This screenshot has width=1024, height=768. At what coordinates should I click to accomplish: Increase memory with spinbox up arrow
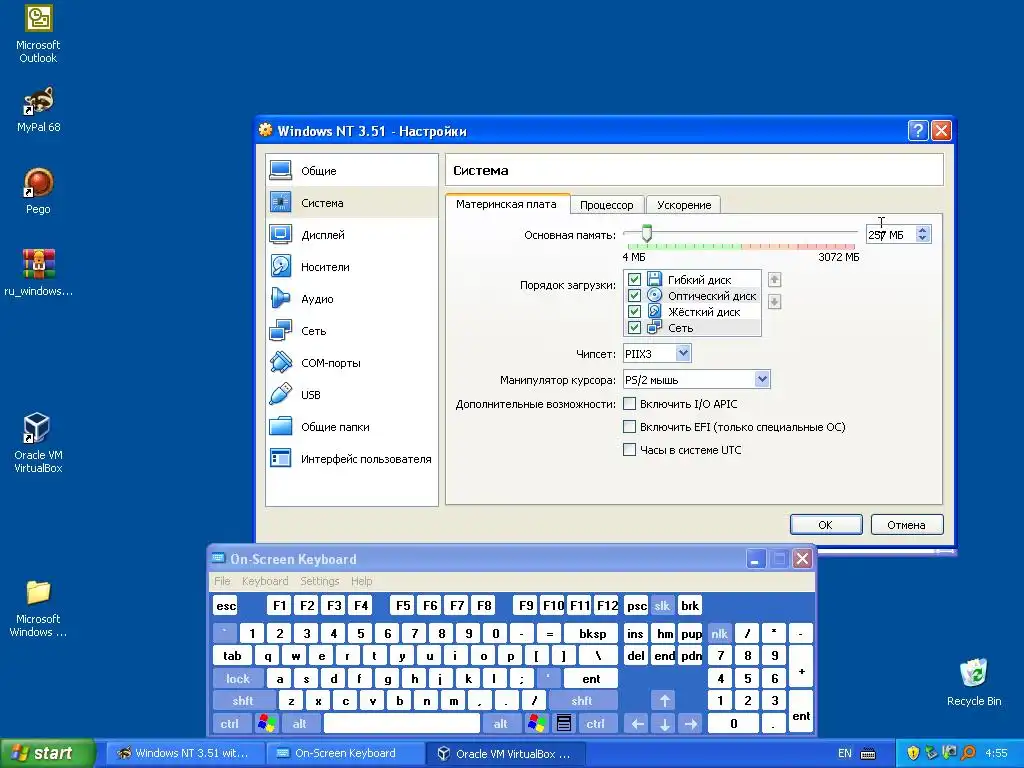point(922,230)
